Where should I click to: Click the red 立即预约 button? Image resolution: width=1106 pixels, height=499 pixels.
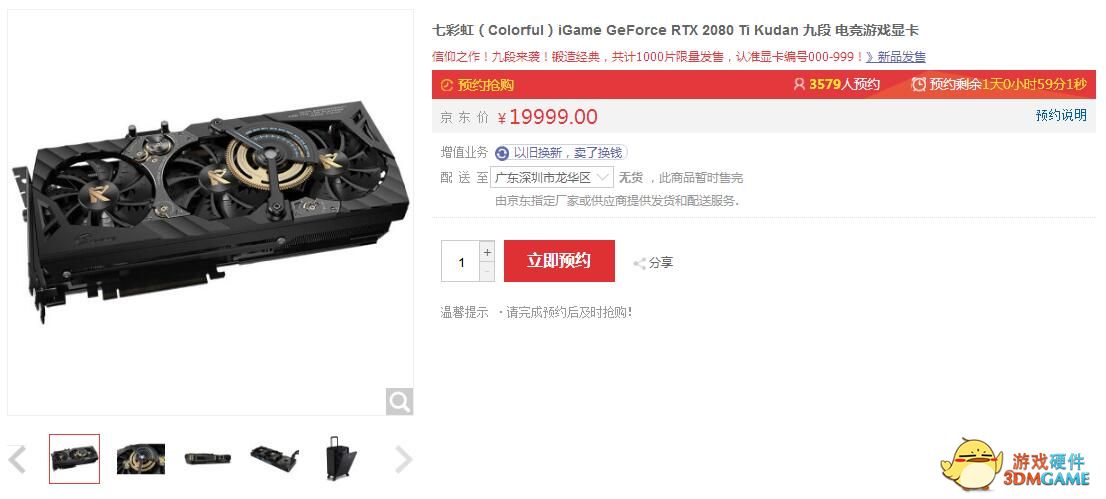pos(559,261)
